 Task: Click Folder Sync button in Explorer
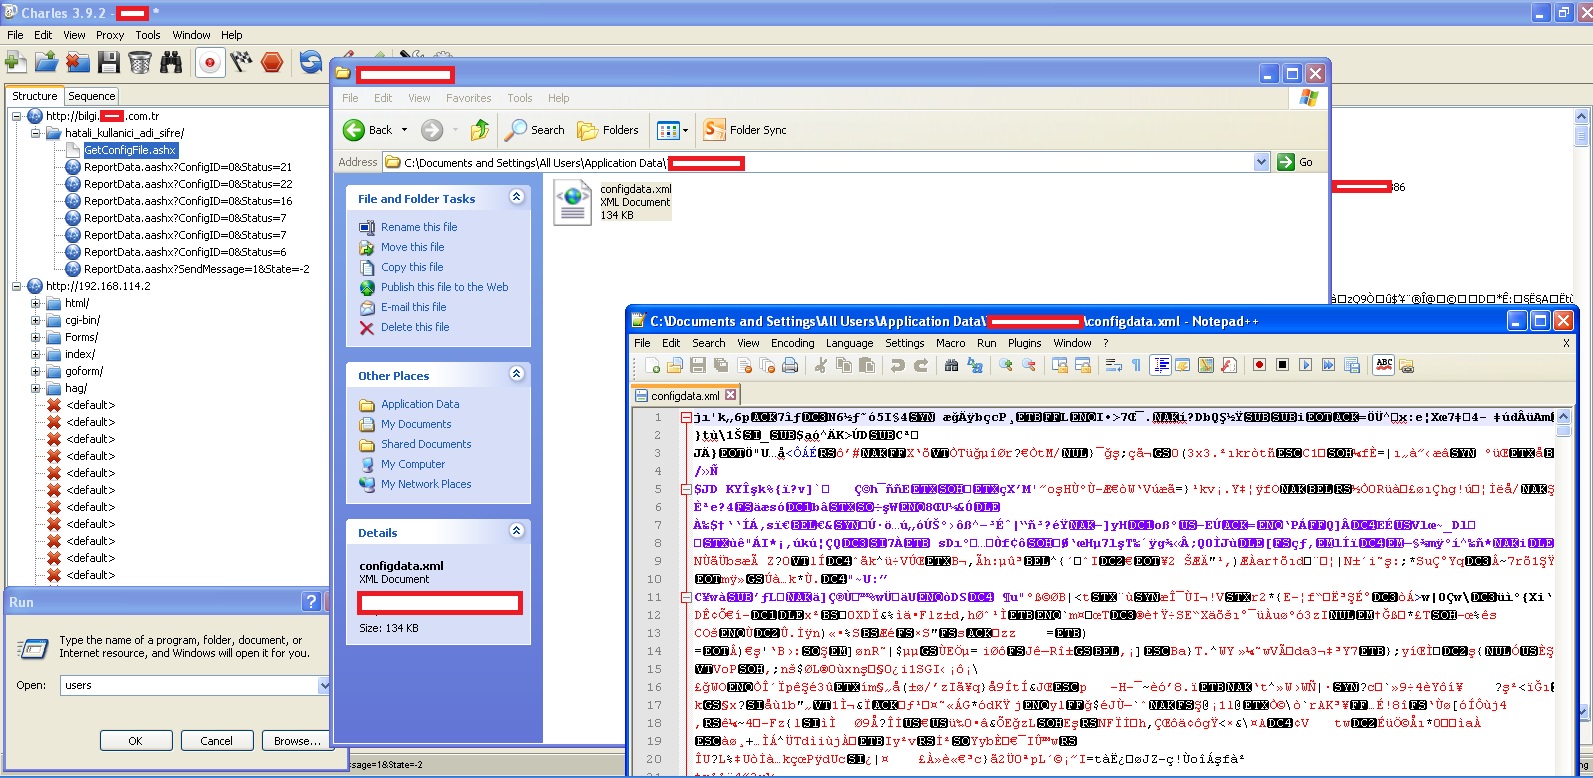tap(745, 130)
